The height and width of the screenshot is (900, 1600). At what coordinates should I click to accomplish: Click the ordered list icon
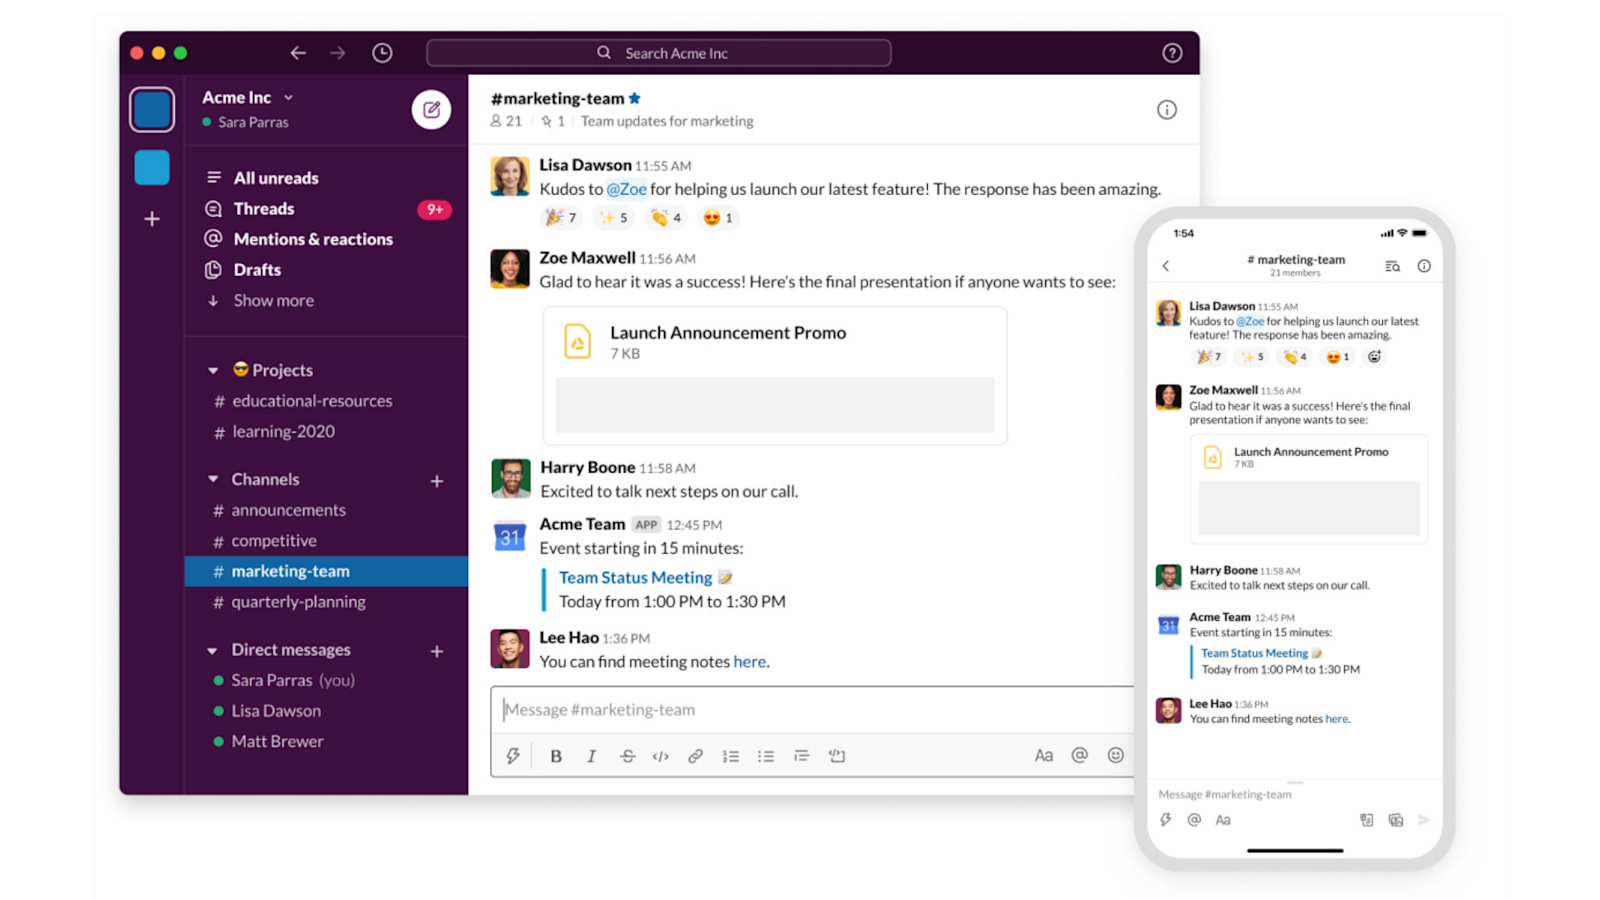tap(731, 755)
